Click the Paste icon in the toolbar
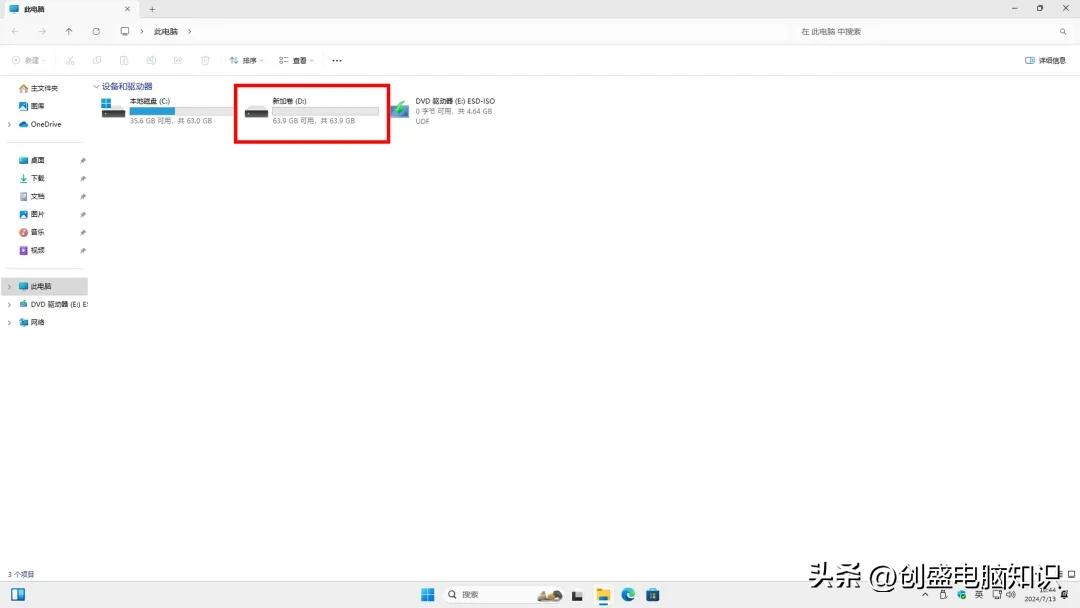The image size is (1080, 608). click(x=124, y=60)
